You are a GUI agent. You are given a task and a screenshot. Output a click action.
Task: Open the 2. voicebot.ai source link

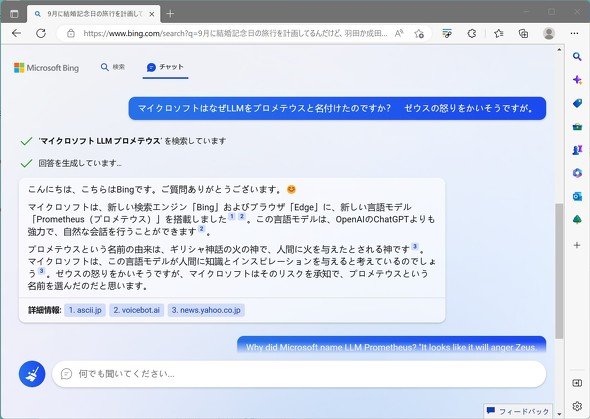137,310
